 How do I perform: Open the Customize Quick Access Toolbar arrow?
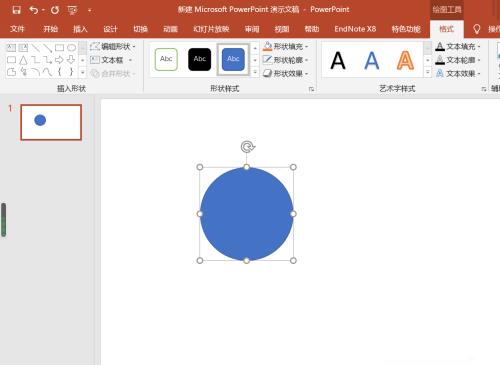pyautogui.click(x=89, y=11)
